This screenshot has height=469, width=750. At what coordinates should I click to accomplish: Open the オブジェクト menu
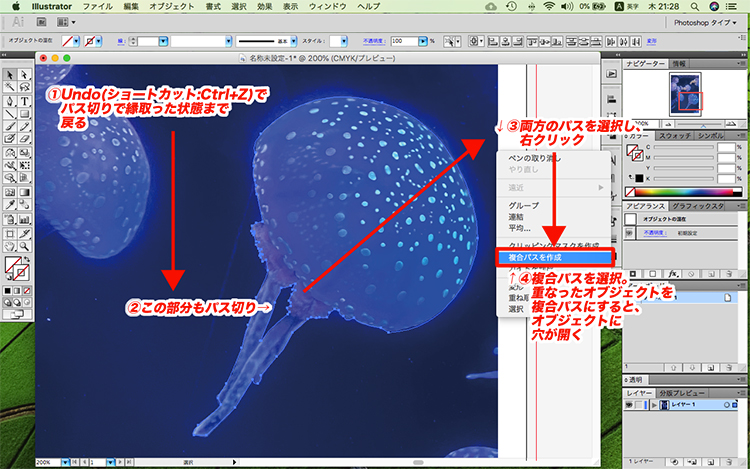point(172,7)
